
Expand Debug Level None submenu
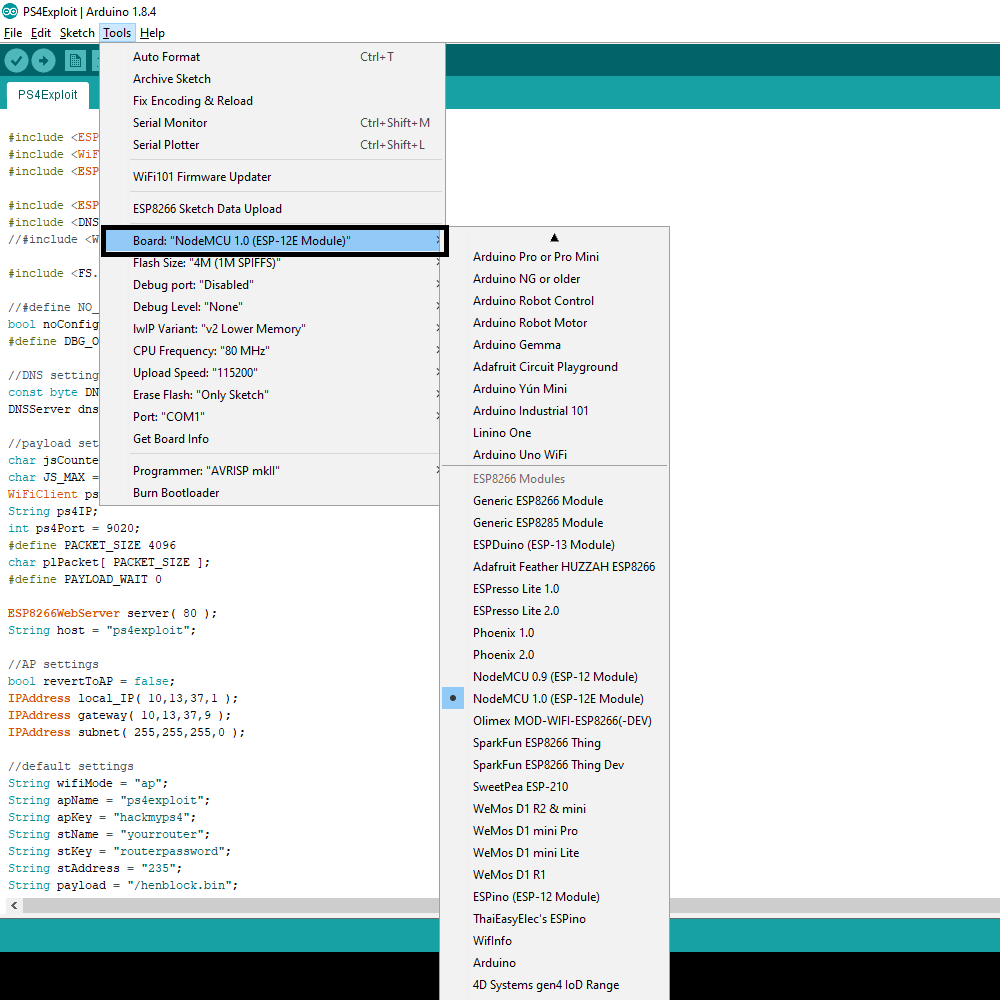(x=272, y=307)
